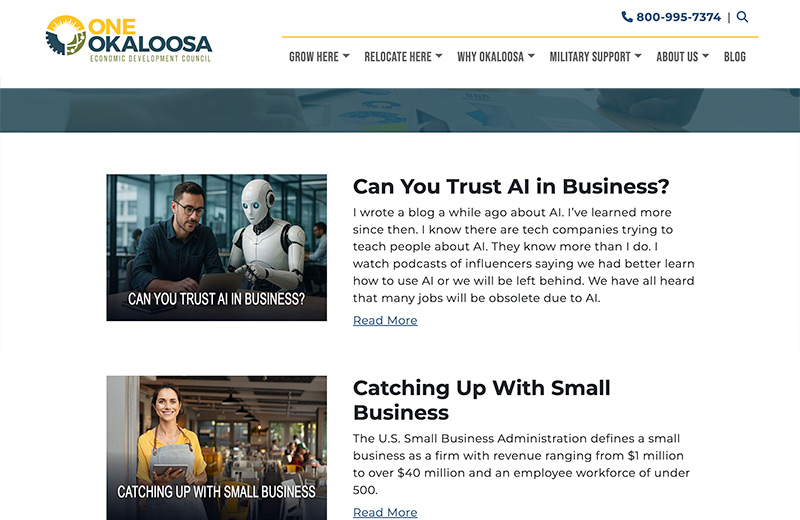The width and height of the screenshot is (800, 520).
Task: Expand the Military Support dropdown arrow
Action: coord(638,56)
